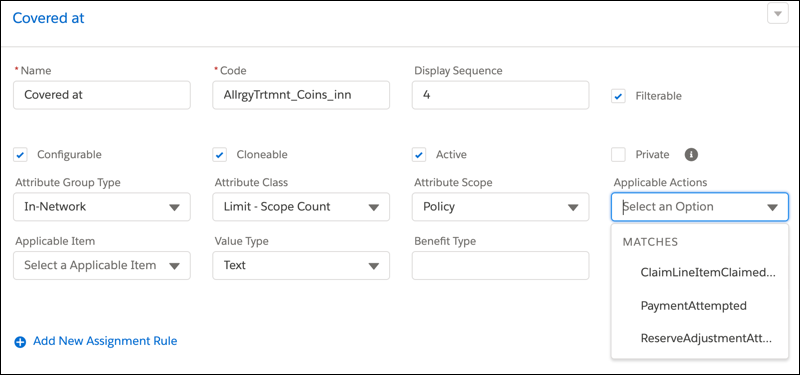The width and height of the screenshot is (800, 375).
Task: Click the Benefit Type input field
Action: coord(501,265)
